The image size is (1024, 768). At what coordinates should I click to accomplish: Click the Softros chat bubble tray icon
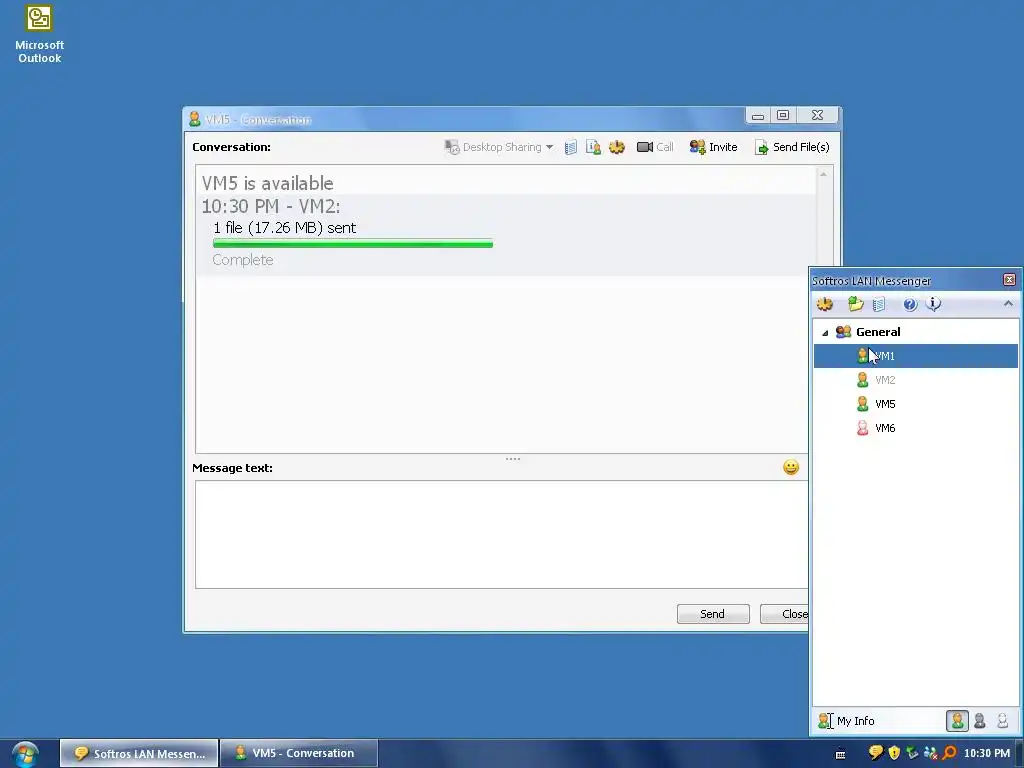pyautogui.click(x=876, y=753)
